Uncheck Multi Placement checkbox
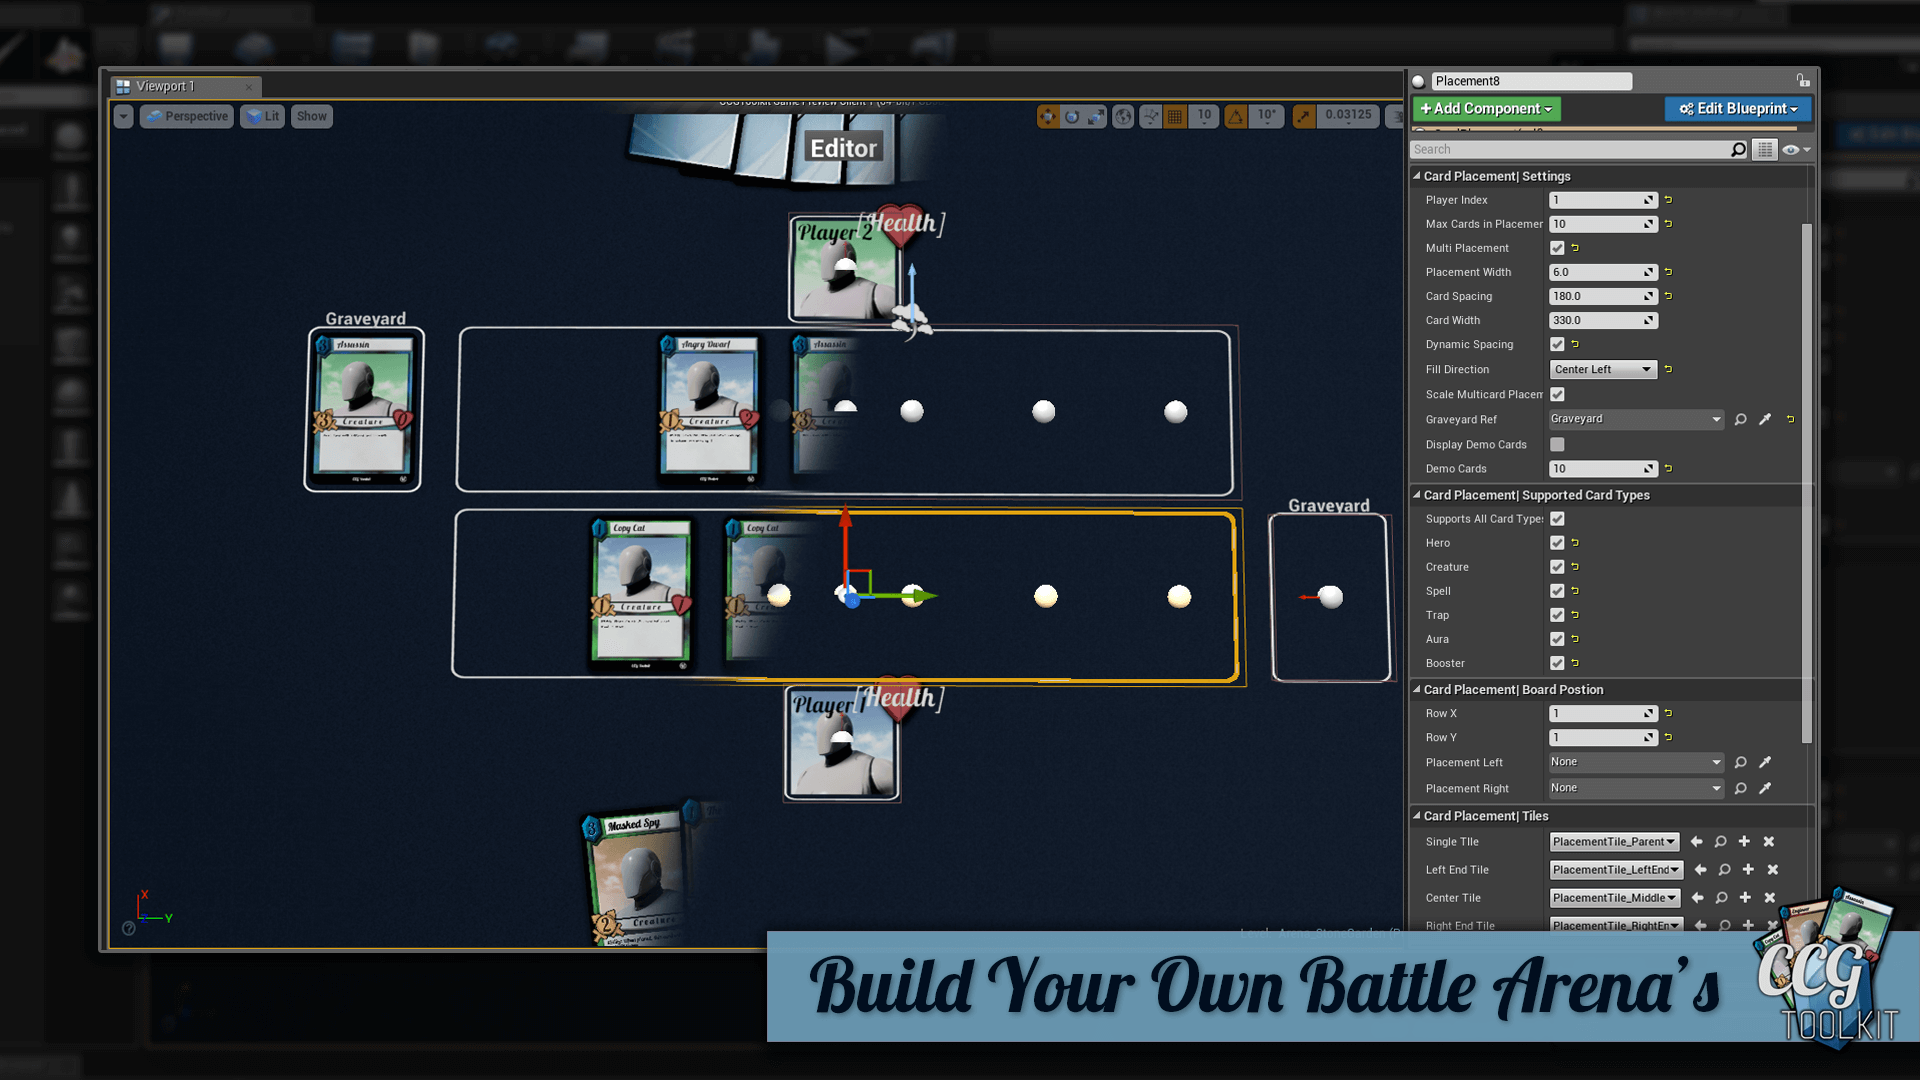 (x=1557, y=248)
